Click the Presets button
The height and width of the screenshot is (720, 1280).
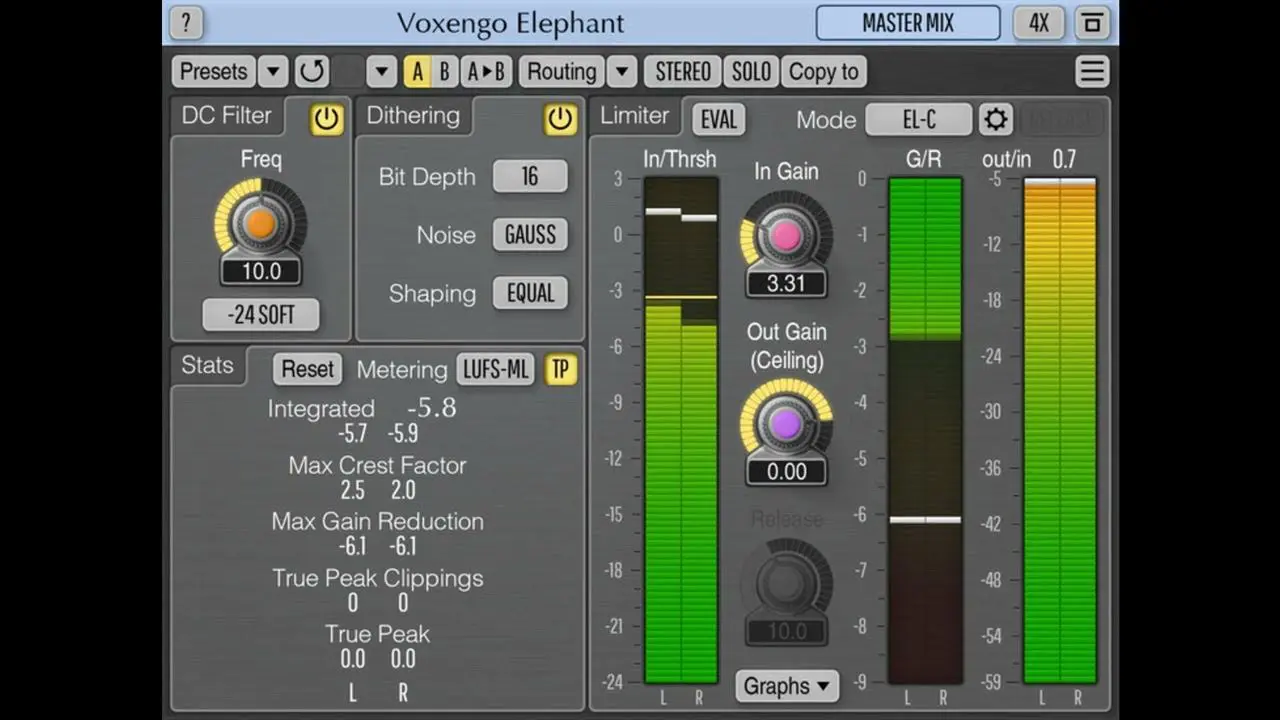(x=213, y=71)
